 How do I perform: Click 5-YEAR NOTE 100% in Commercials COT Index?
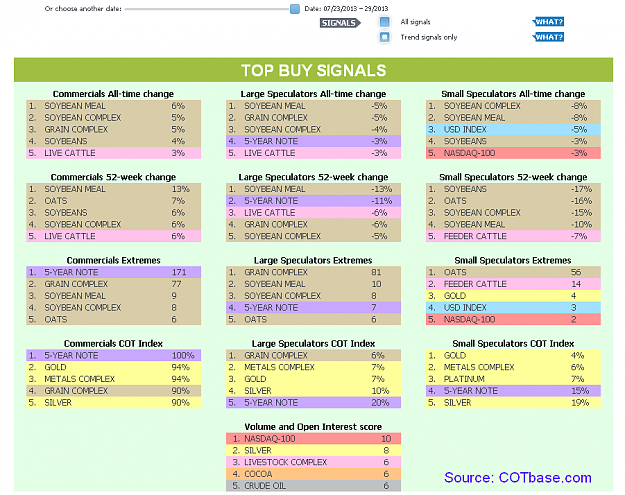[114, 356]
